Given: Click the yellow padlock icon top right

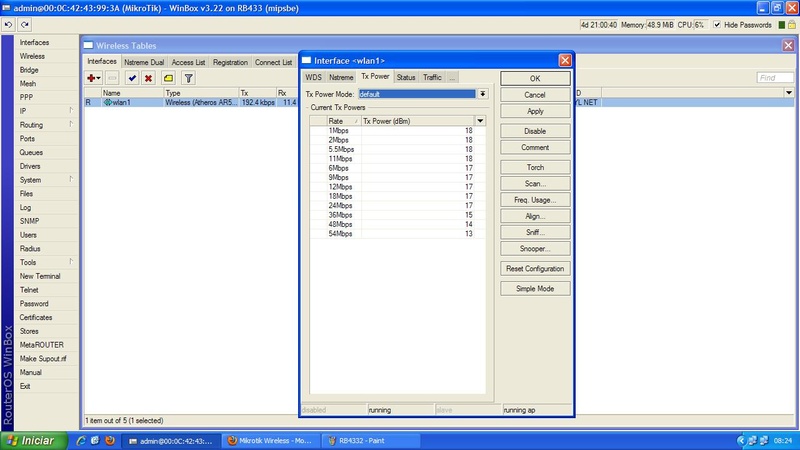Looking at the screenshot, I should pyautogui.click(x=792, y=24).
